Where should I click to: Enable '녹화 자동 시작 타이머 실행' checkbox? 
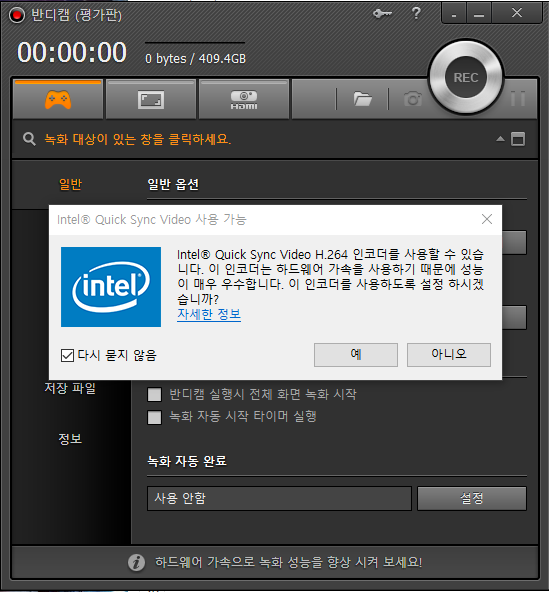(154, 417)
